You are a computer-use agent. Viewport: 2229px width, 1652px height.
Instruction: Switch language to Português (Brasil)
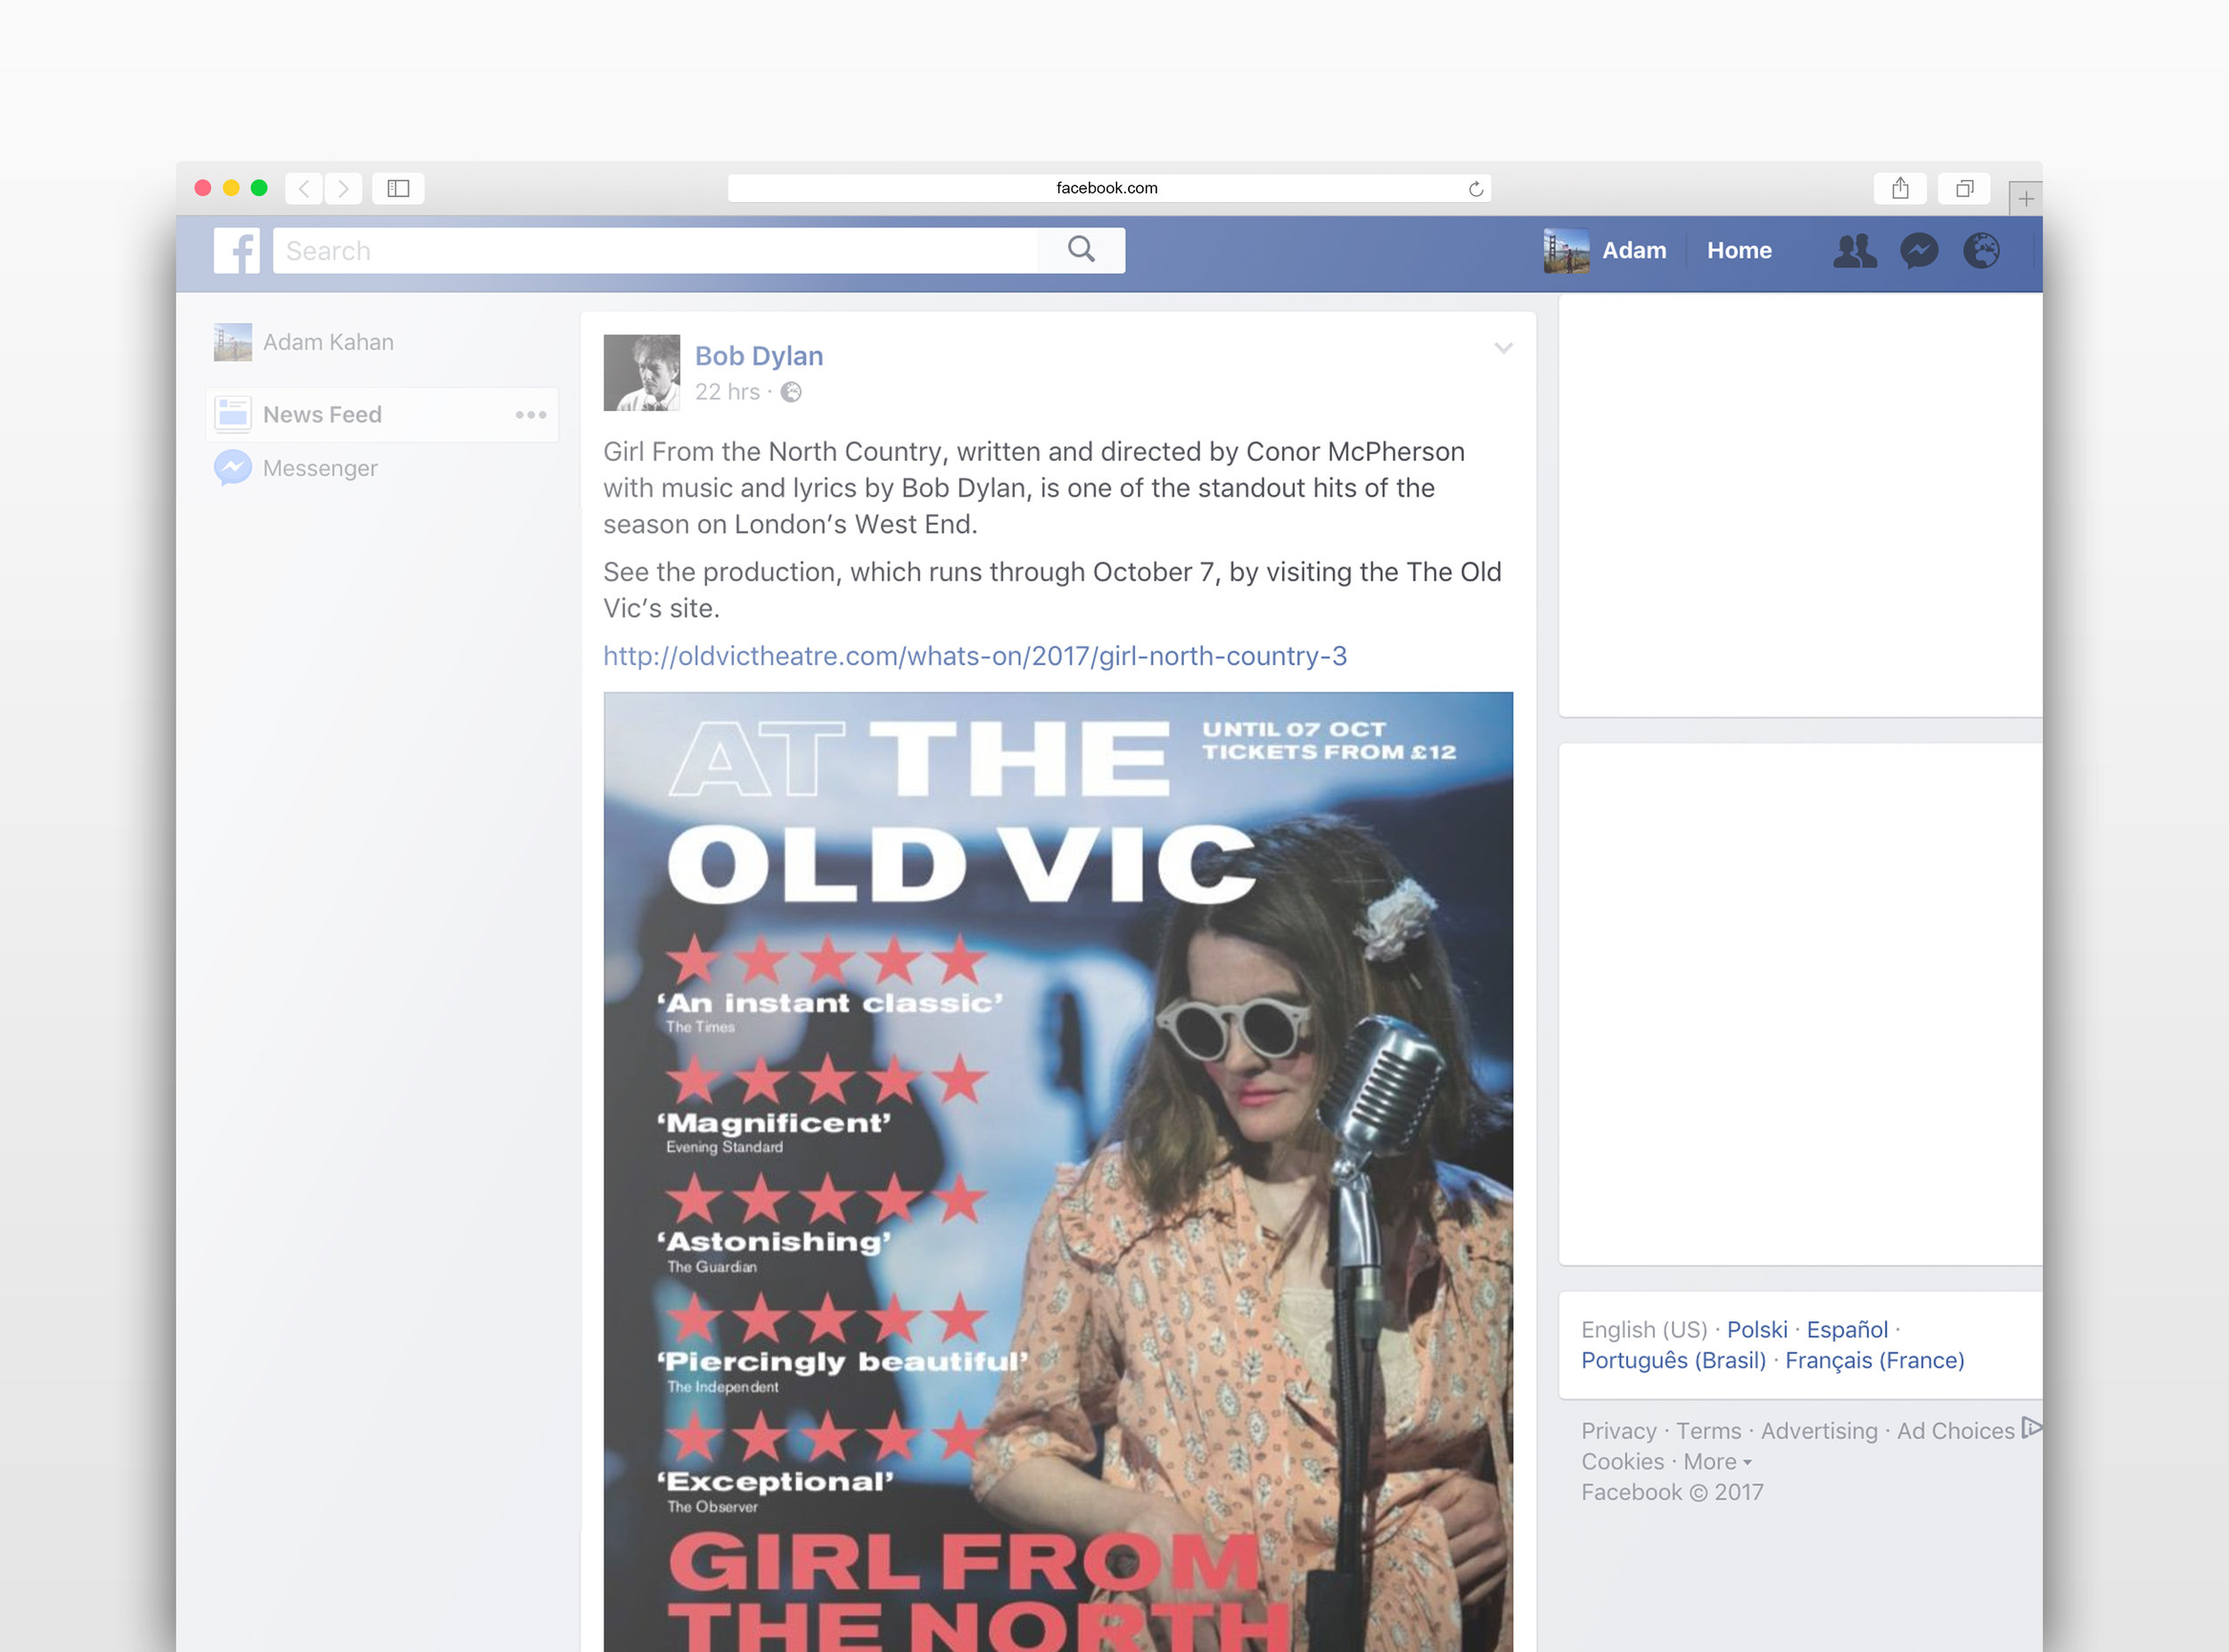1673,1361
